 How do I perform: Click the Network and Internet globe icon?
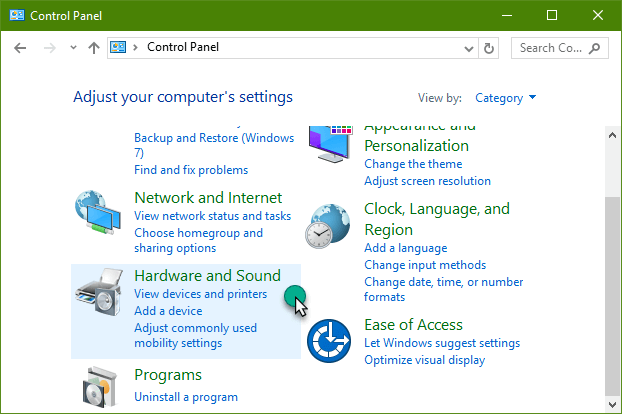point(98,212)
